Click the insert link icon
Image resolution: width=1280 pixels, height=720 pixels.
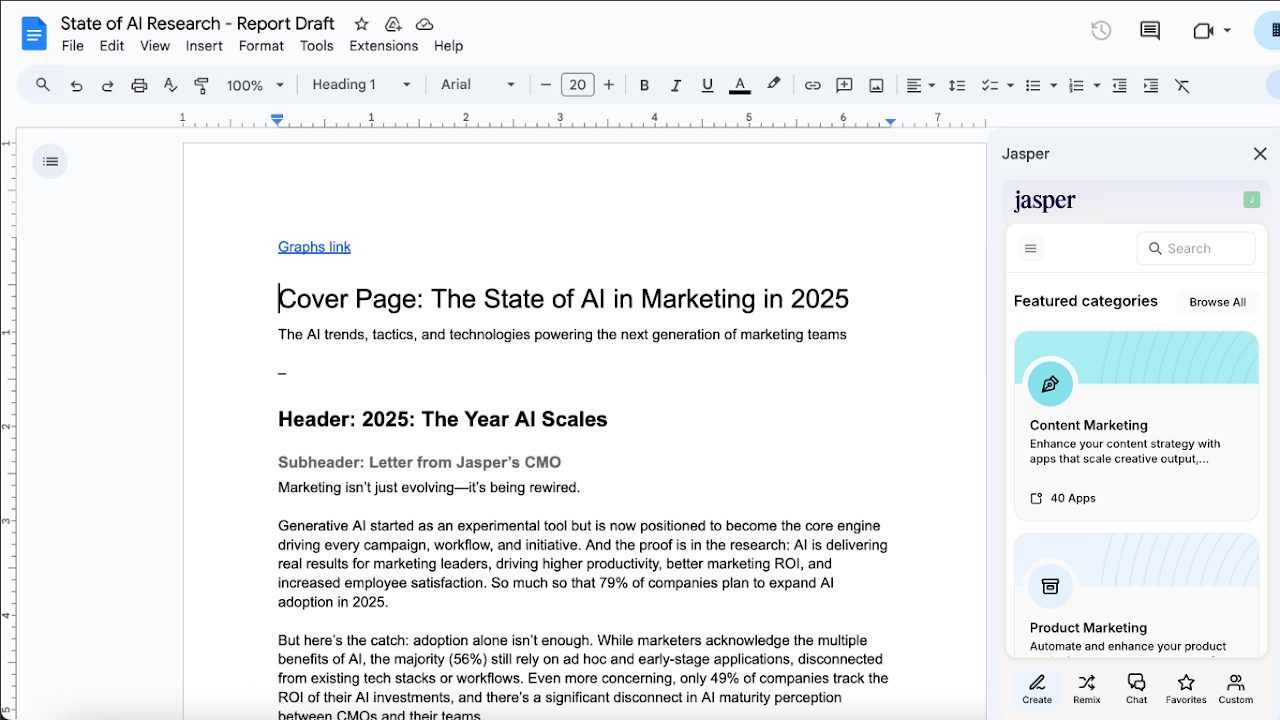click(812, 85)
